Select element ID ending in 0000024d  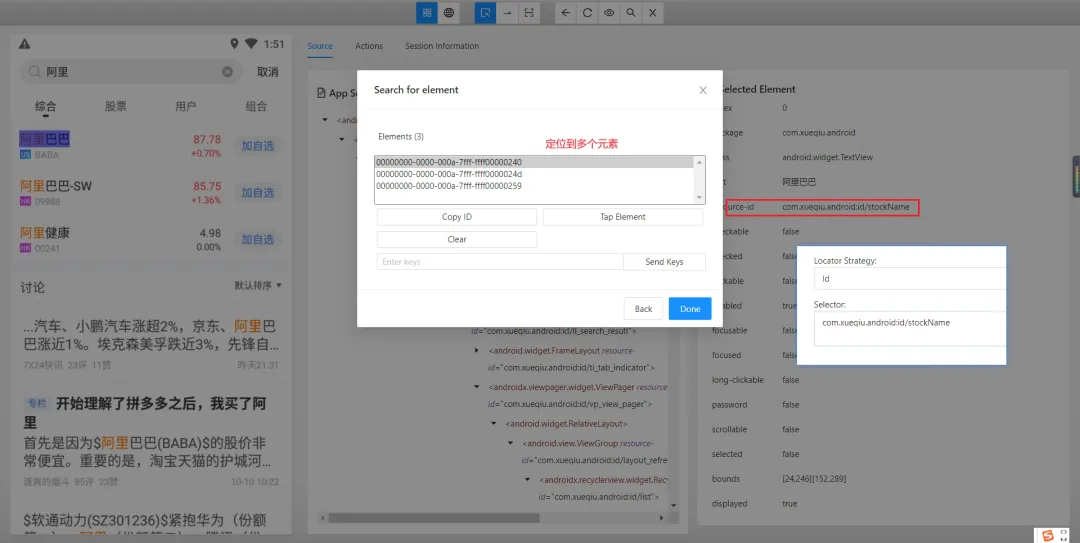[535, 174]
